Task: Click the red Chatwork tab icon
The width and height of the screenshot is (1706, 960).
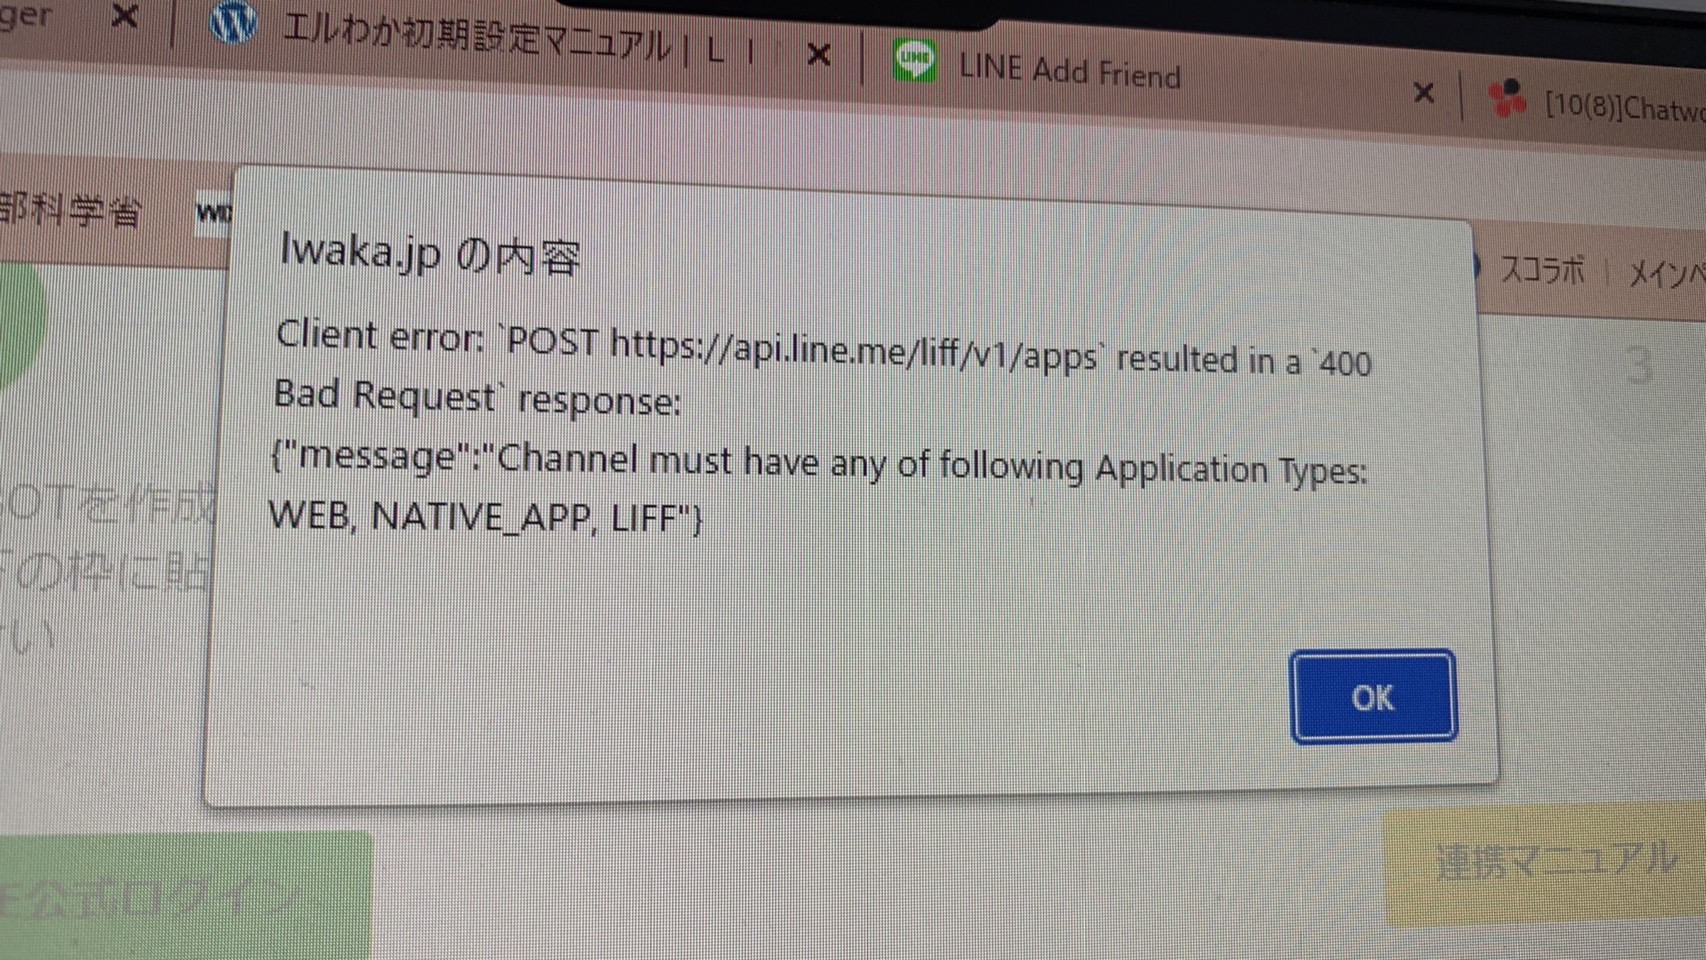Action: (1506, 99)
